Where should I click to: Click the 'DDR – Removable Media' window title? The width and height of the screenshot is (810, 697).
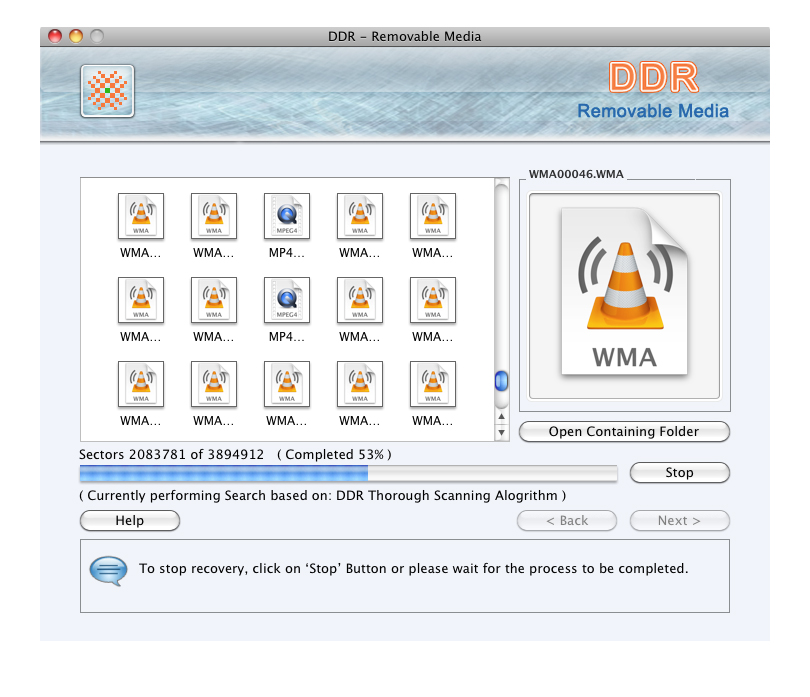click(x=404, y=37)
